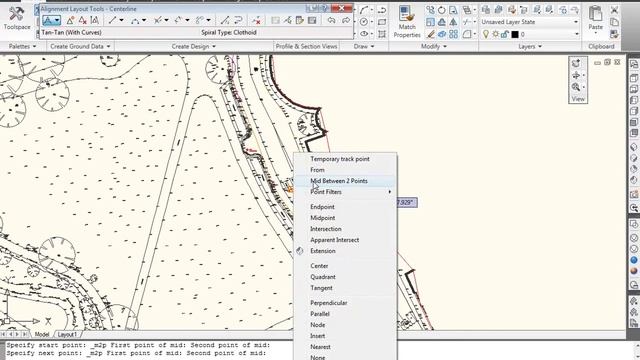
Task: Select the Rotate tool in the Modify panel
Action: tap(442, 10)
